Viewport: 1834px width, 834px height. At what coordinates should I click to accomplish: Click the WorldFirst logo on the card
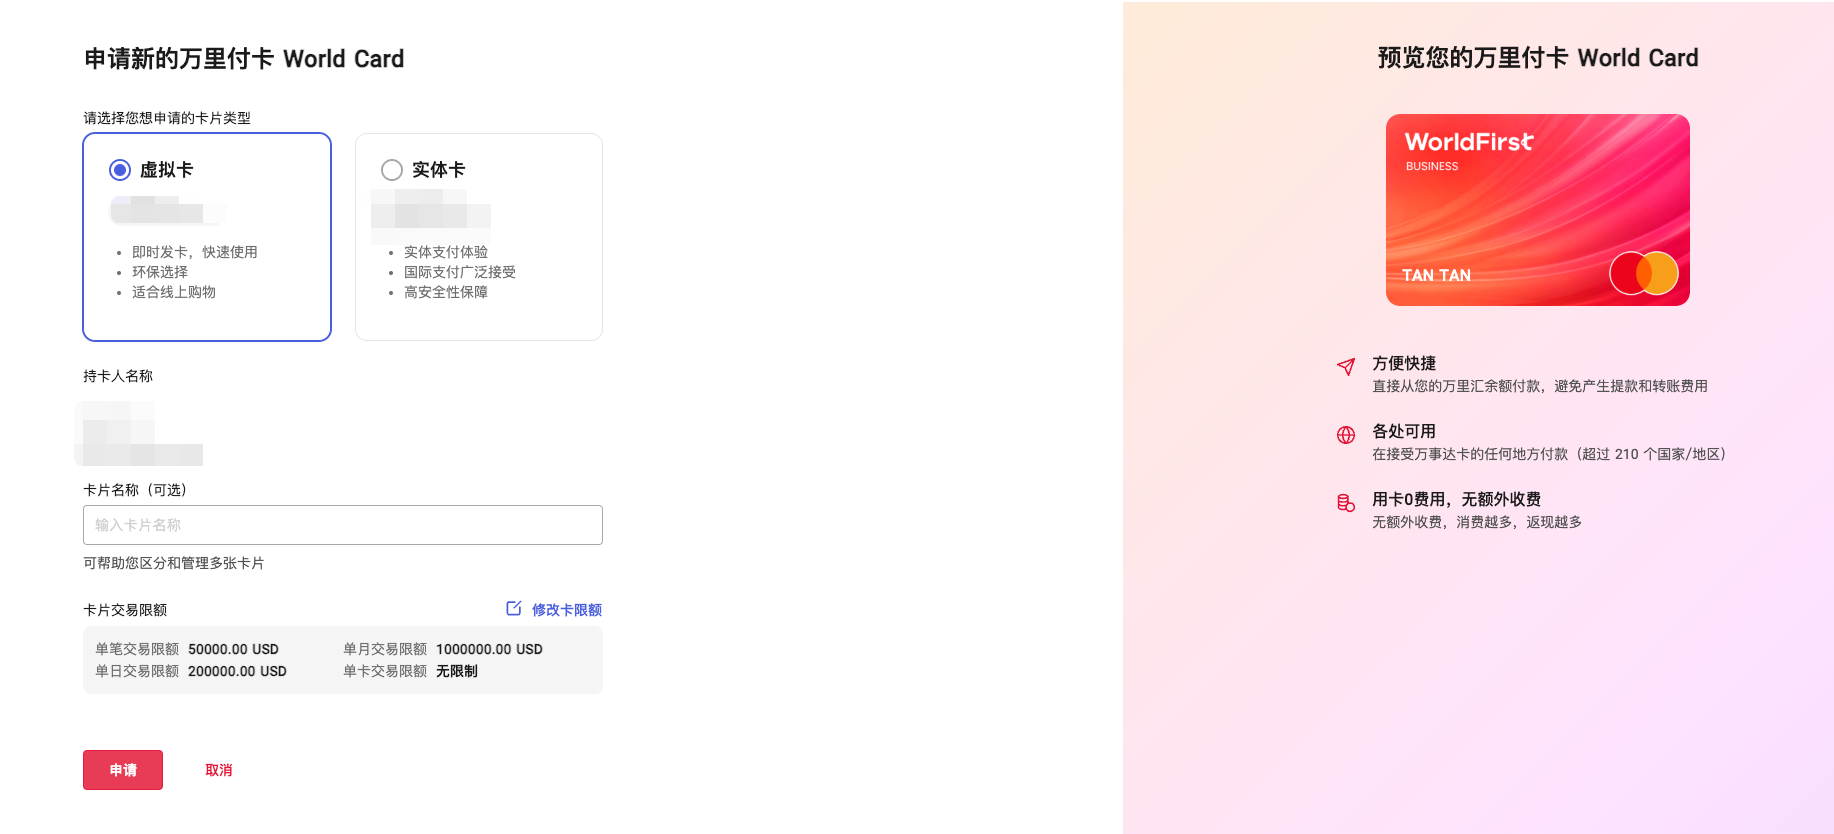(1469, 142)
